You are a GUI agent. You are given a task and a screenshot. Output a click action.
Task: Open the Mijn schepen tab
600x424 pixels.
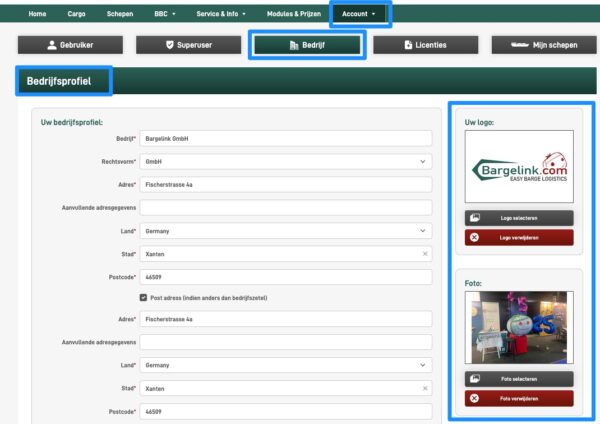[x=544, y=45]
